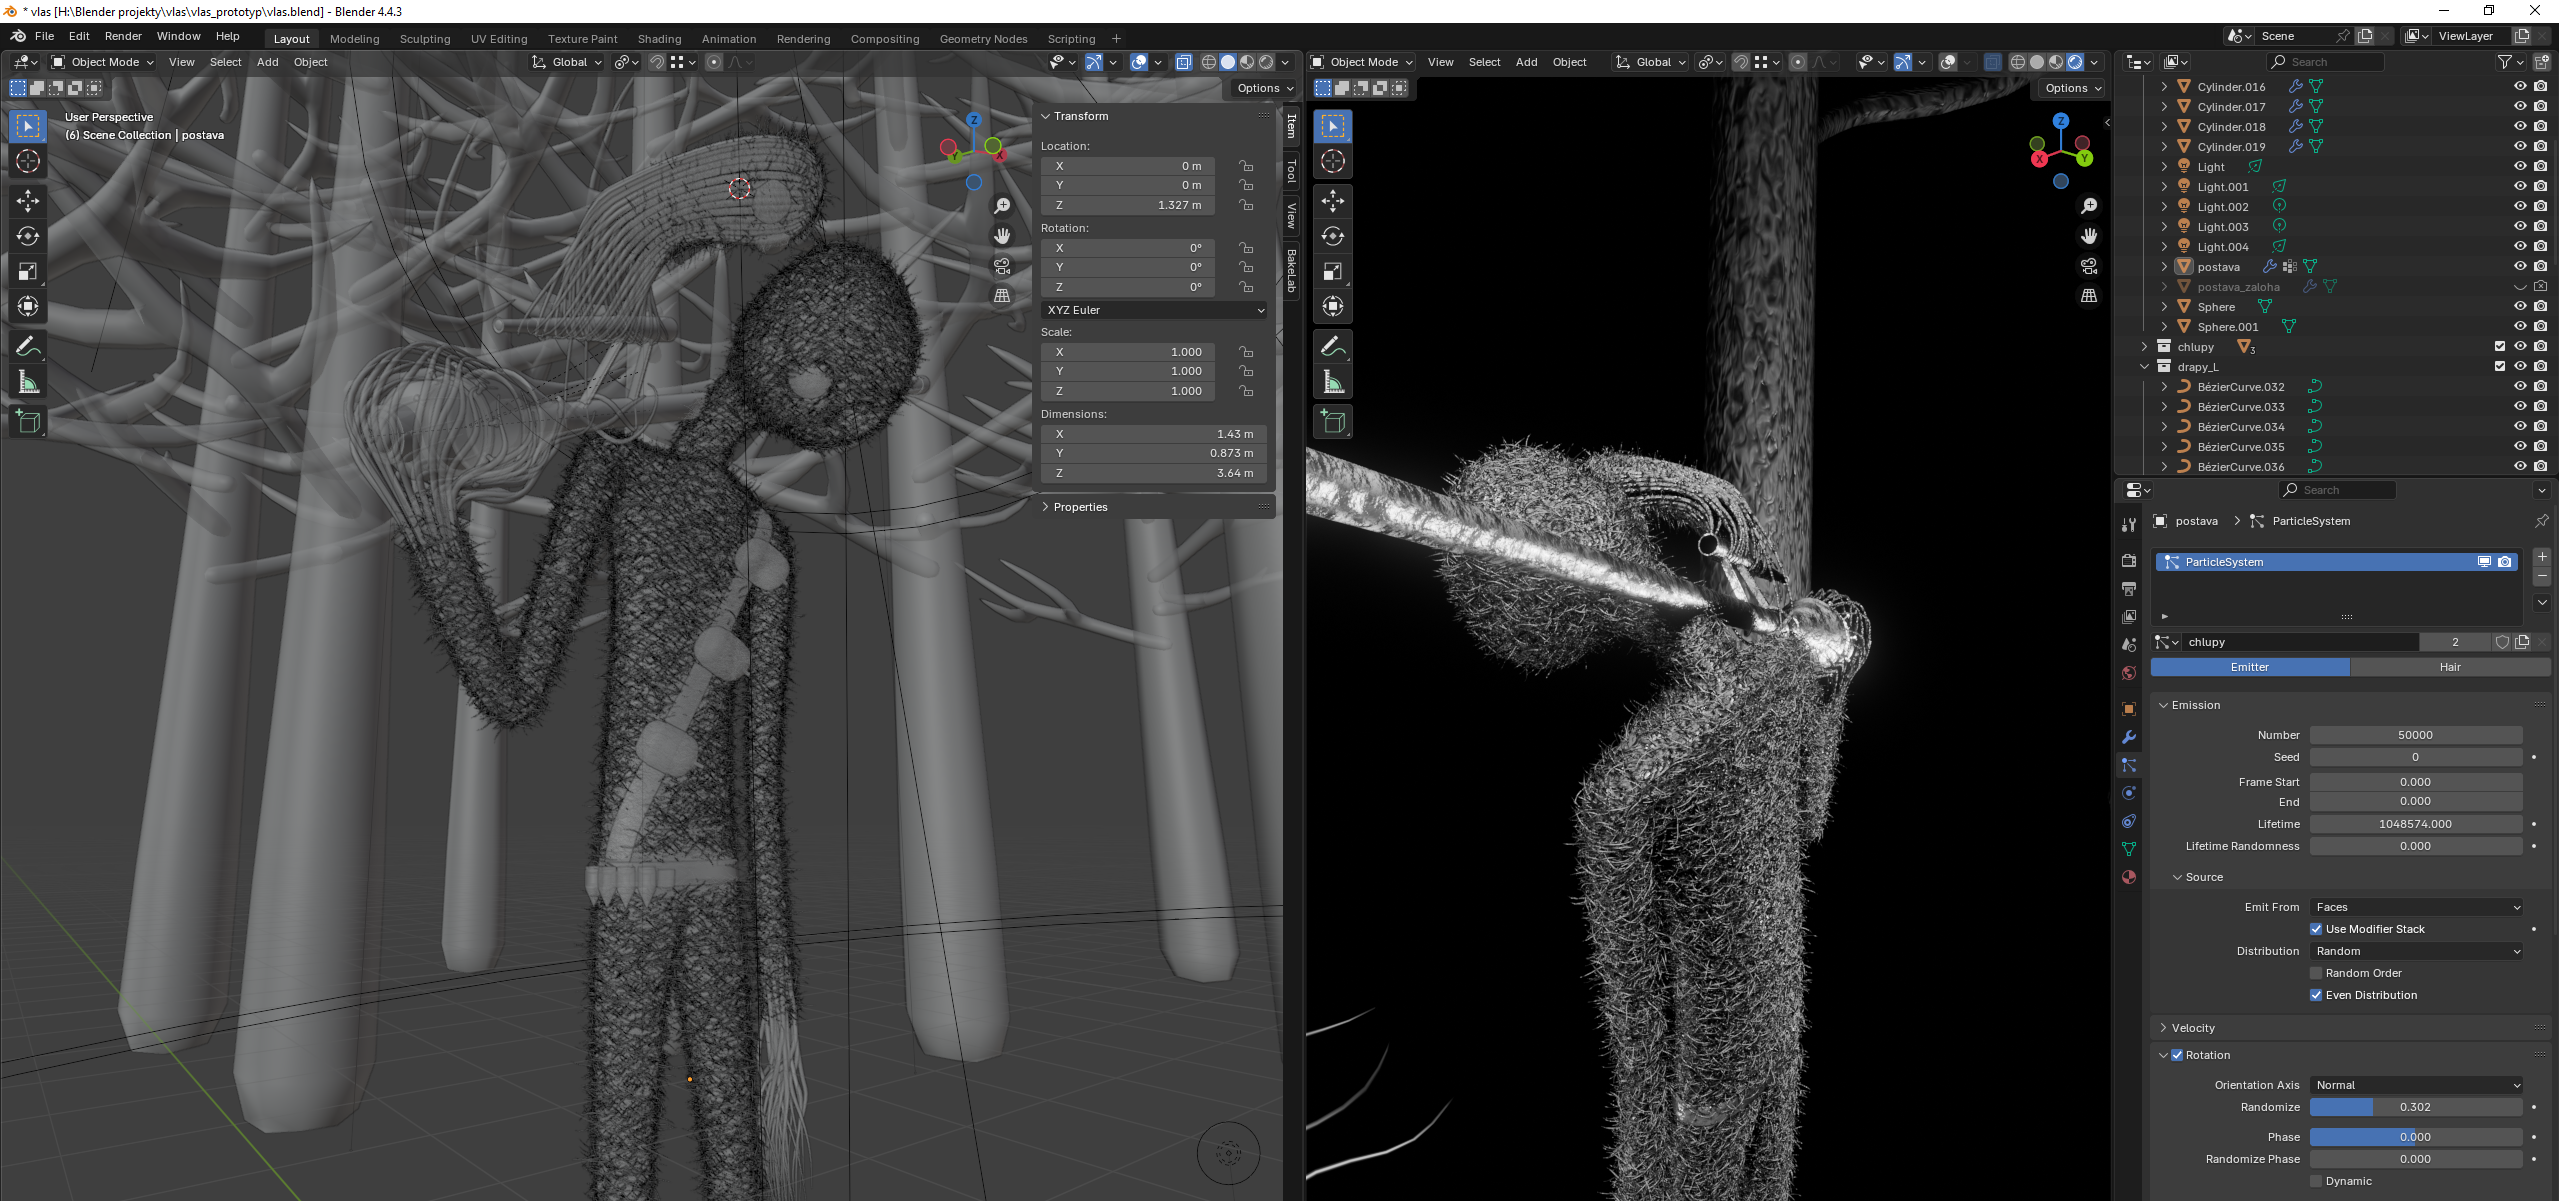Expand the Velocity panel
Screen dimensions: 2559x1201
pos(2193,1028)
